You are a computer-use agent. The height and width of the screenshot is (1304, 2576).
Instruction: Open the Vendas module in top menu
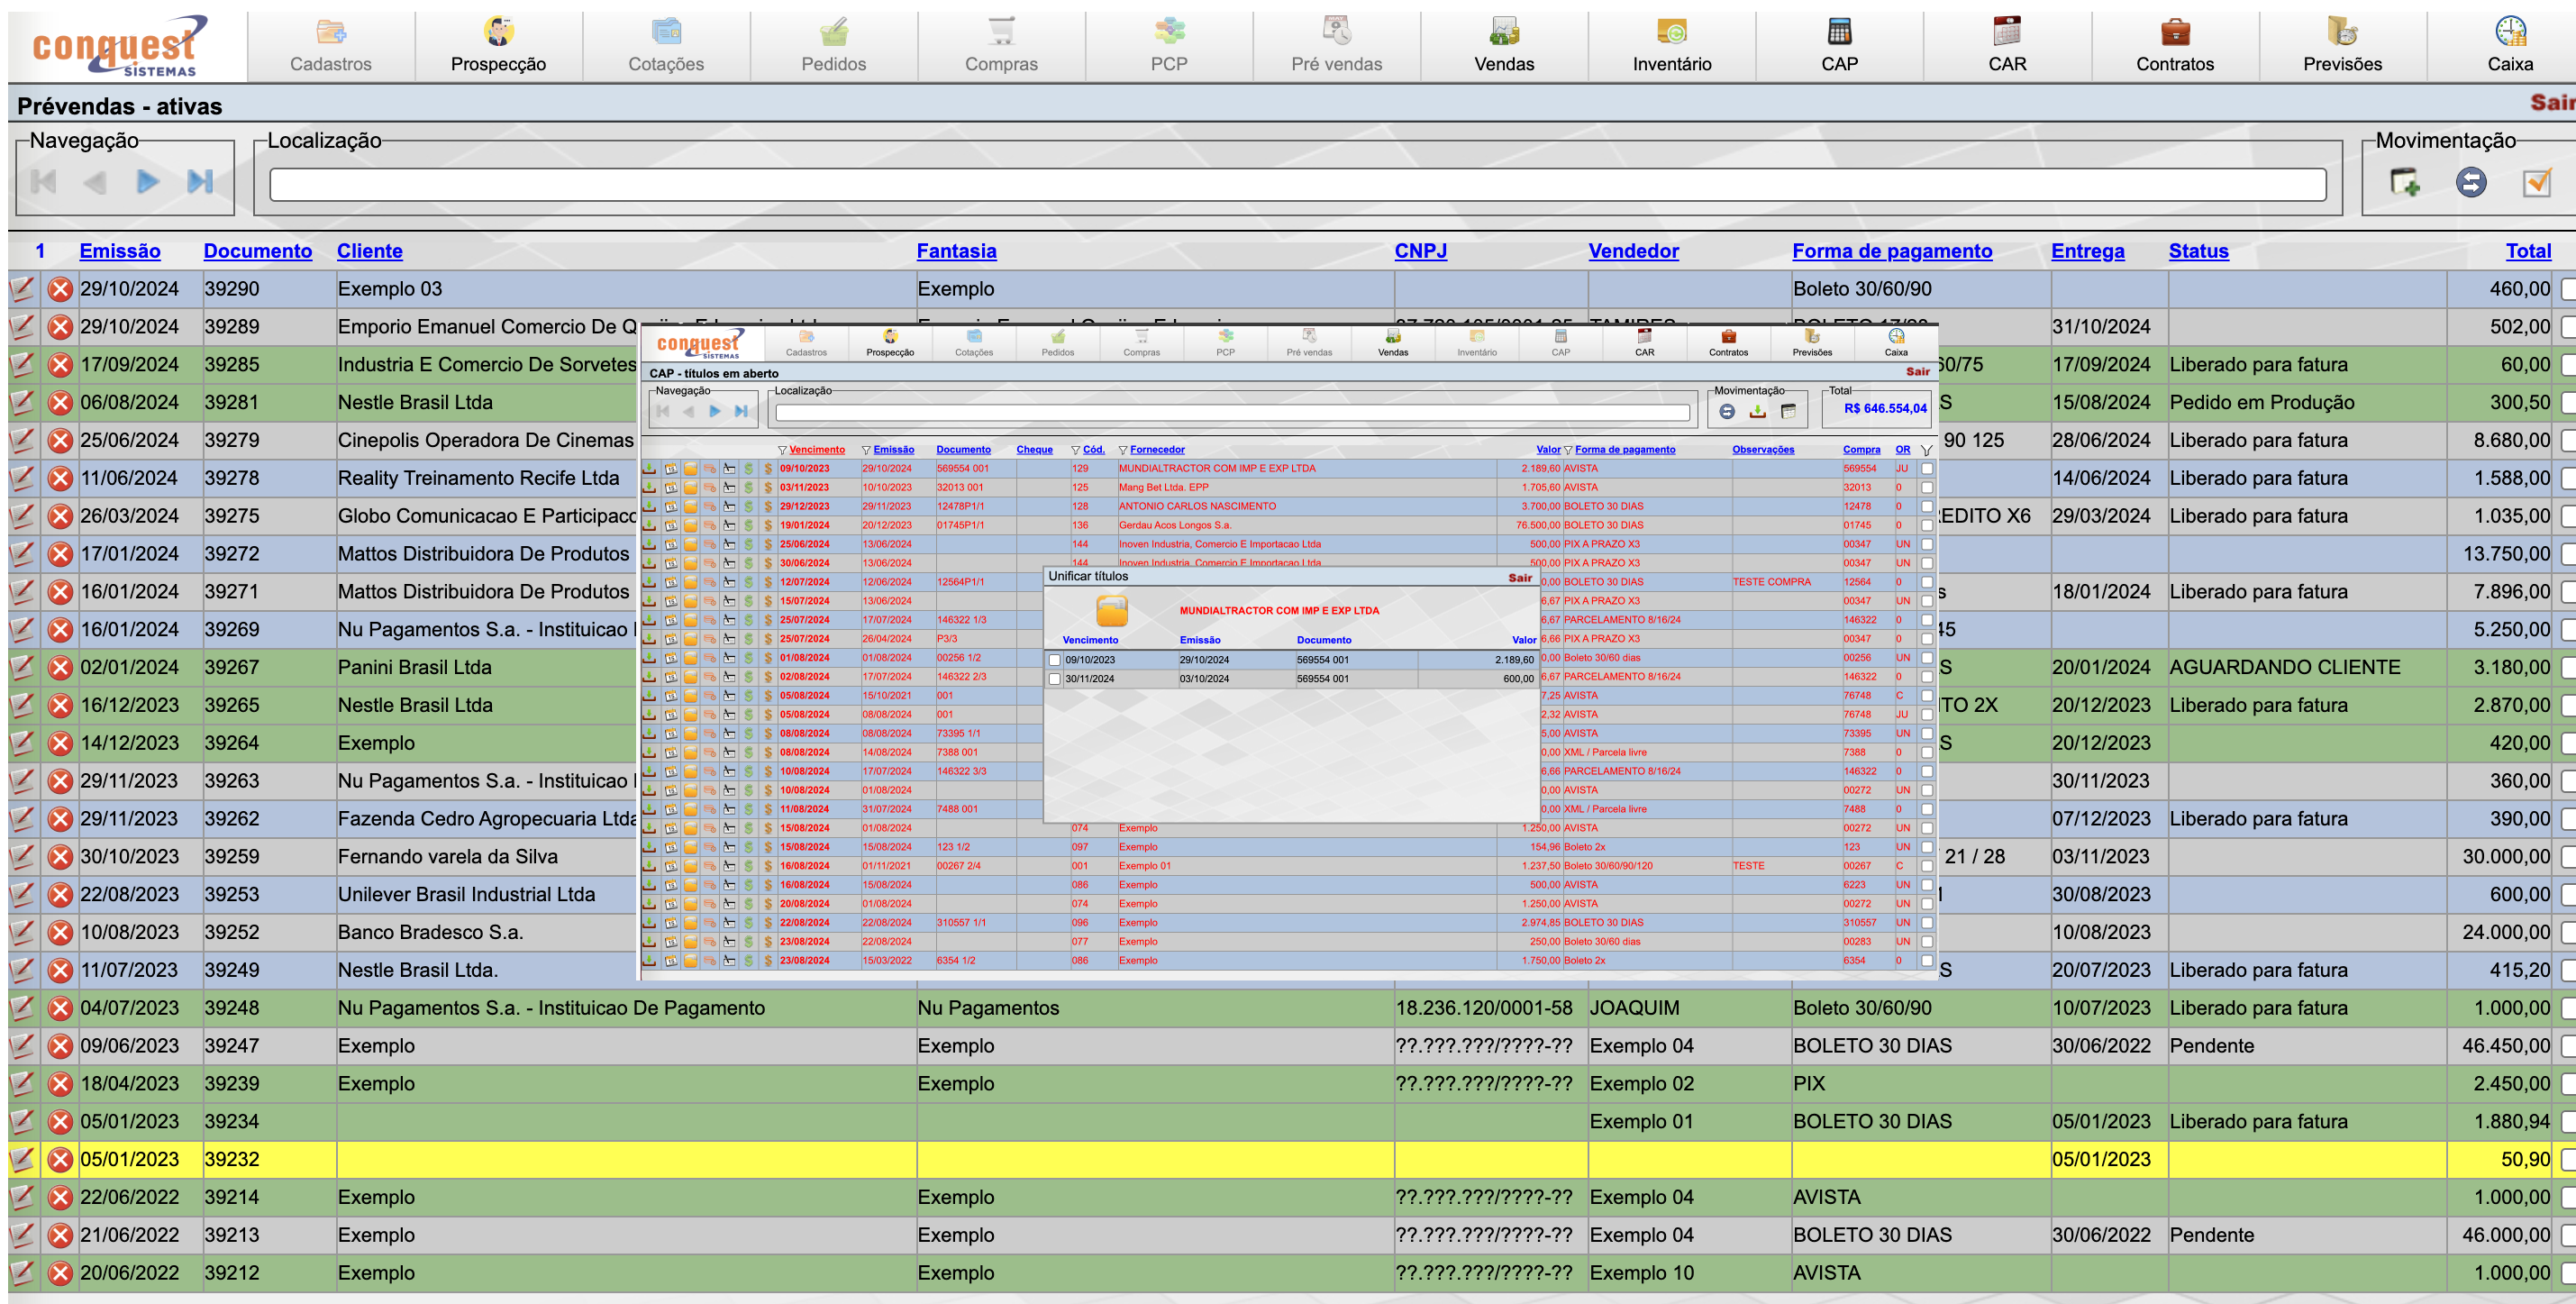(1503, 46)
